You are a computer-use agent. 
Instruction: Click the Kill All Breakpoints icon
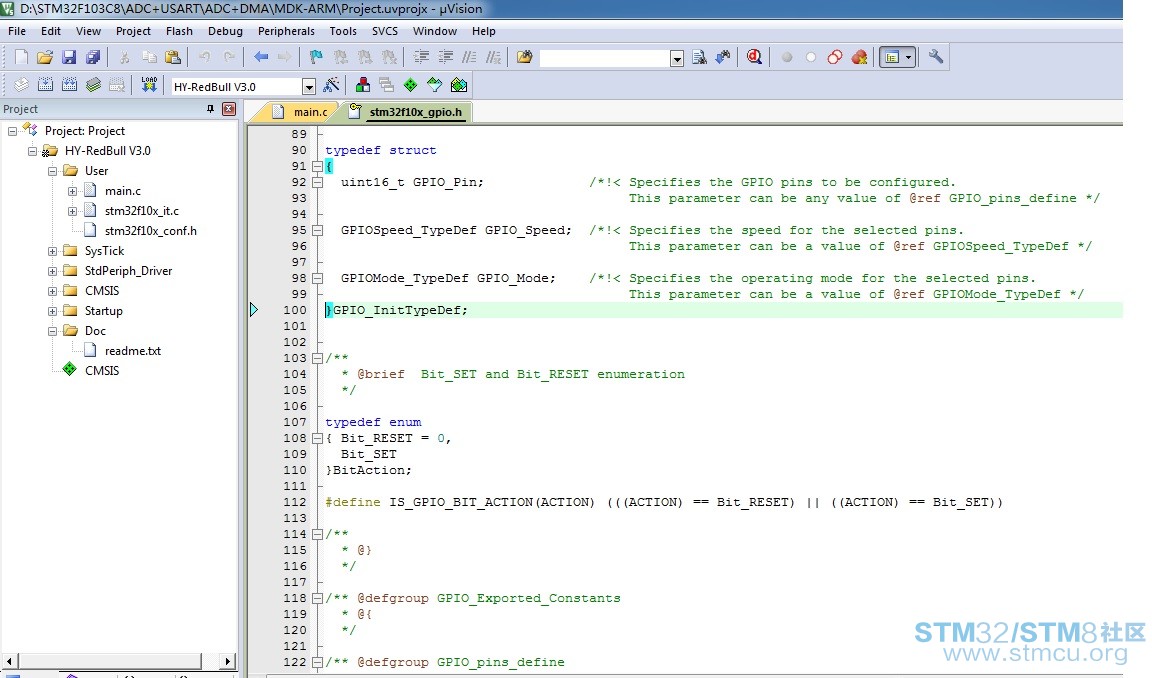pos(859,57)
